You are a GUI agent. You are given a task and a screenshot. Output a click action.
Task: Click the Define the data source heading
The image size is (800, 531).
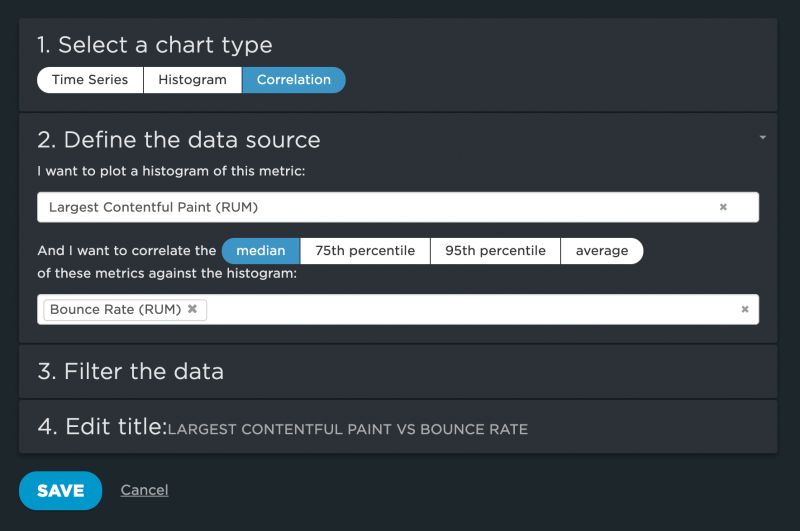(179, 140)
